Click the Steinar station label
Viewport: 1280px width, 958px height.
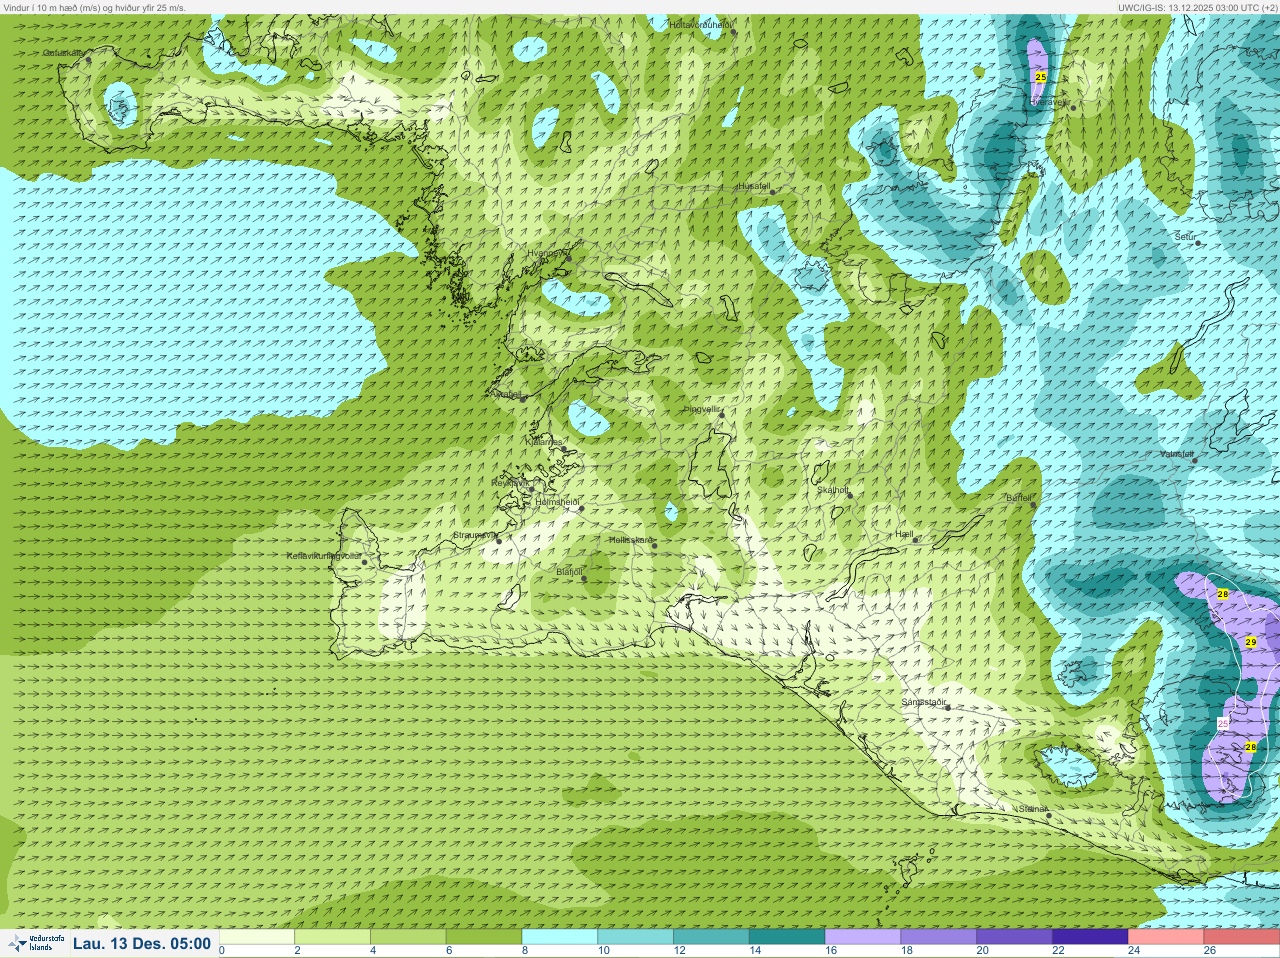tap(1033, 808)
